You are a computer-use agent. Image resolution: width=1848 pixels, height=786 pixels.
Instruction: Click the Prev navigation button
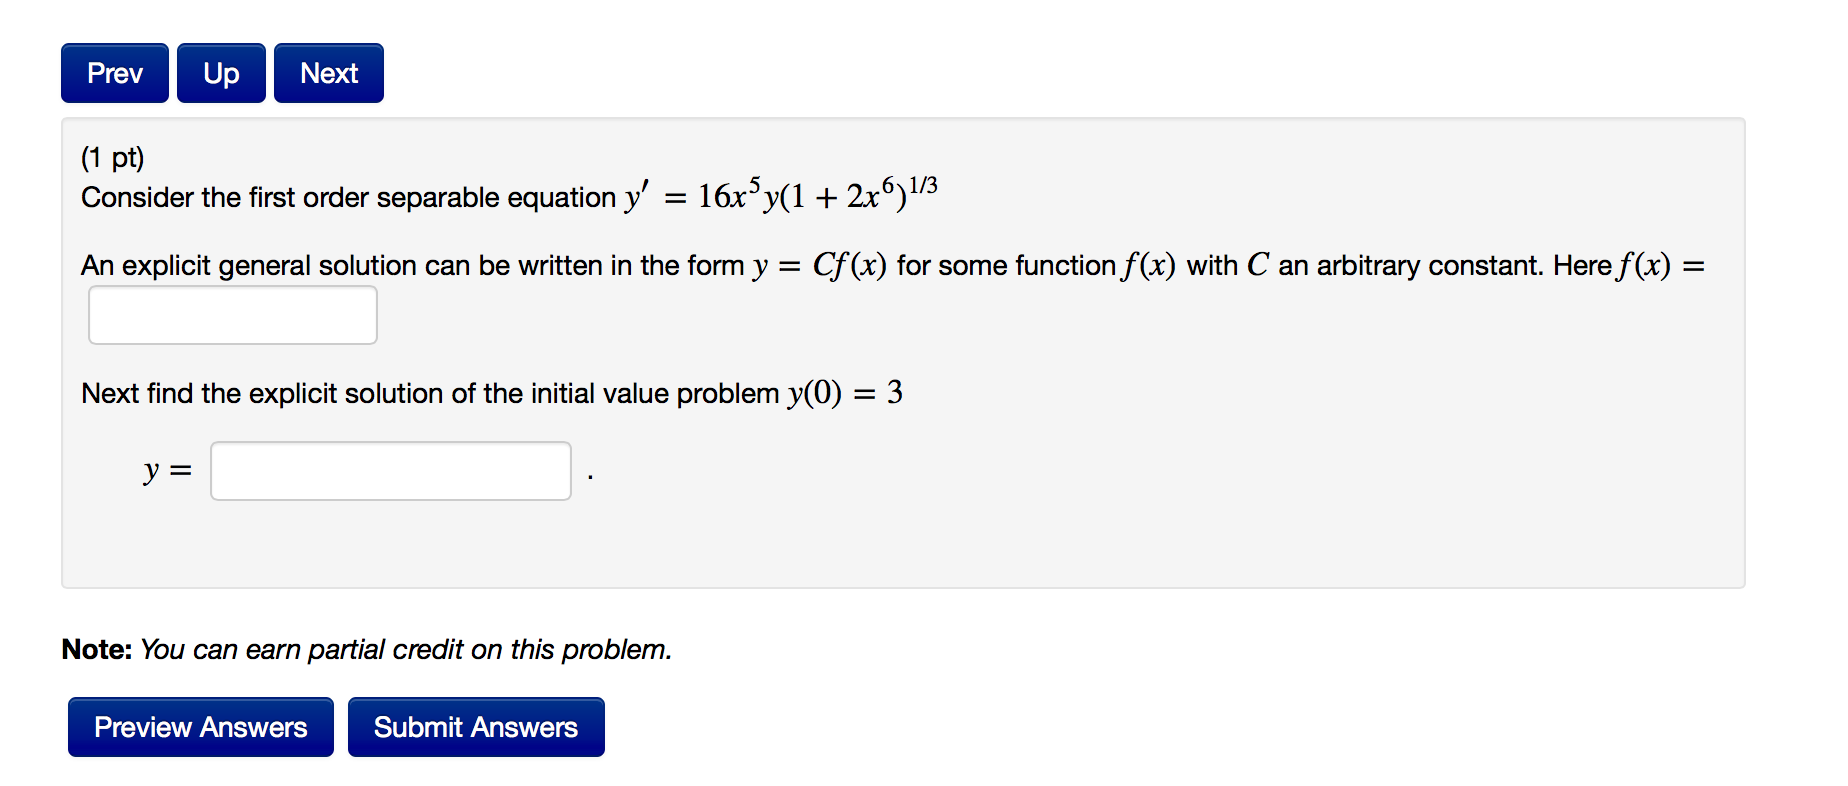click(x=114, y=73)
